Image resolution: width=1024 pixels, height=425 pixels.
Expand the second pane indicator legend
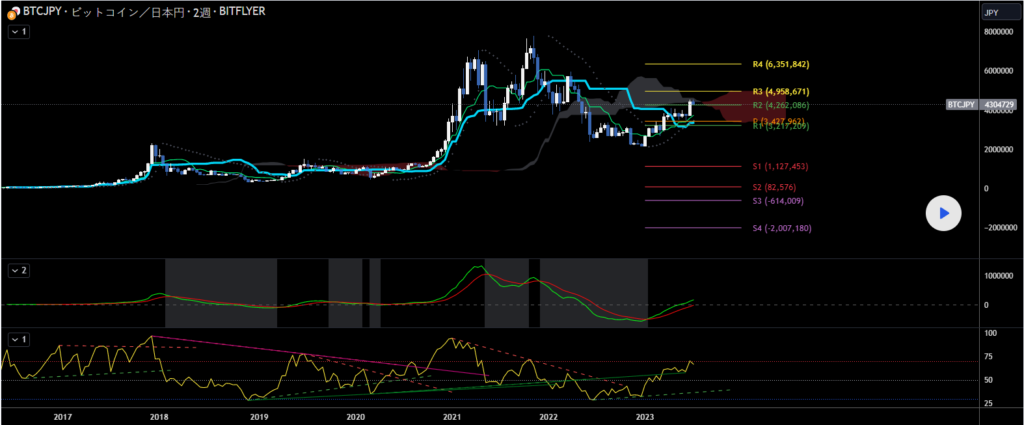20,270
